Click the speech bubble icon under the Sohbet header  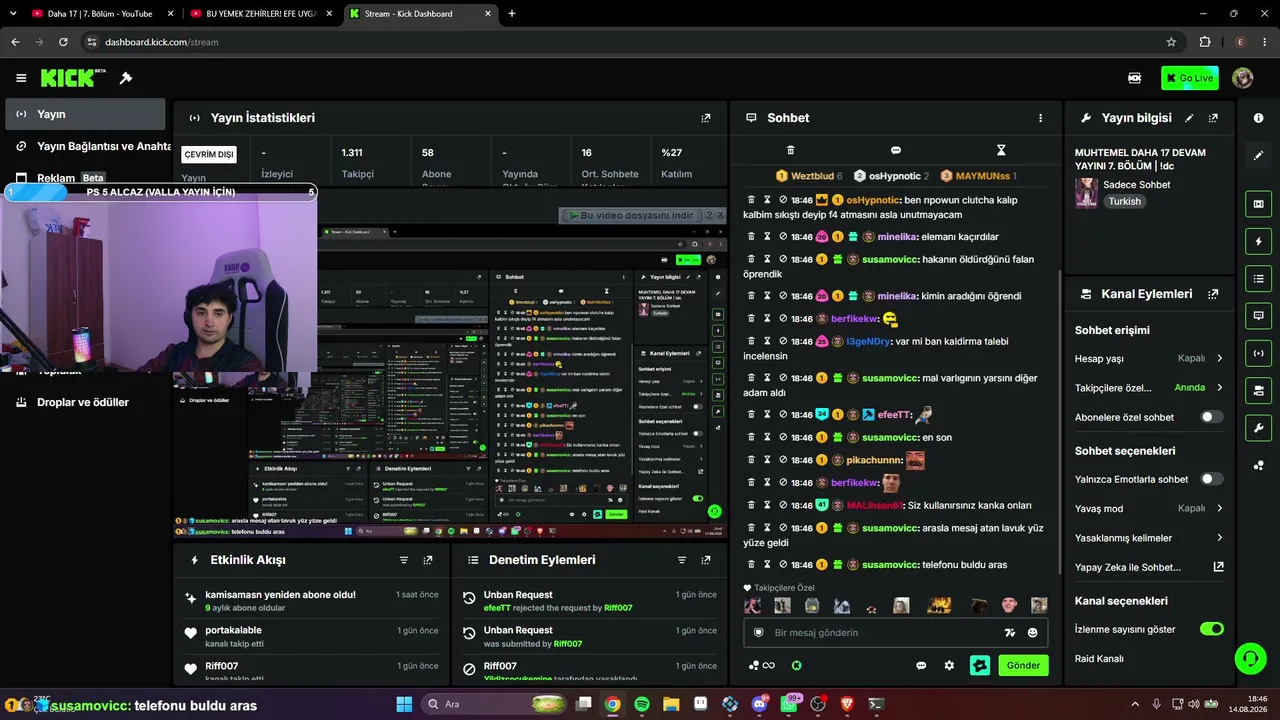pyautogui.click(x=896, y=150)
